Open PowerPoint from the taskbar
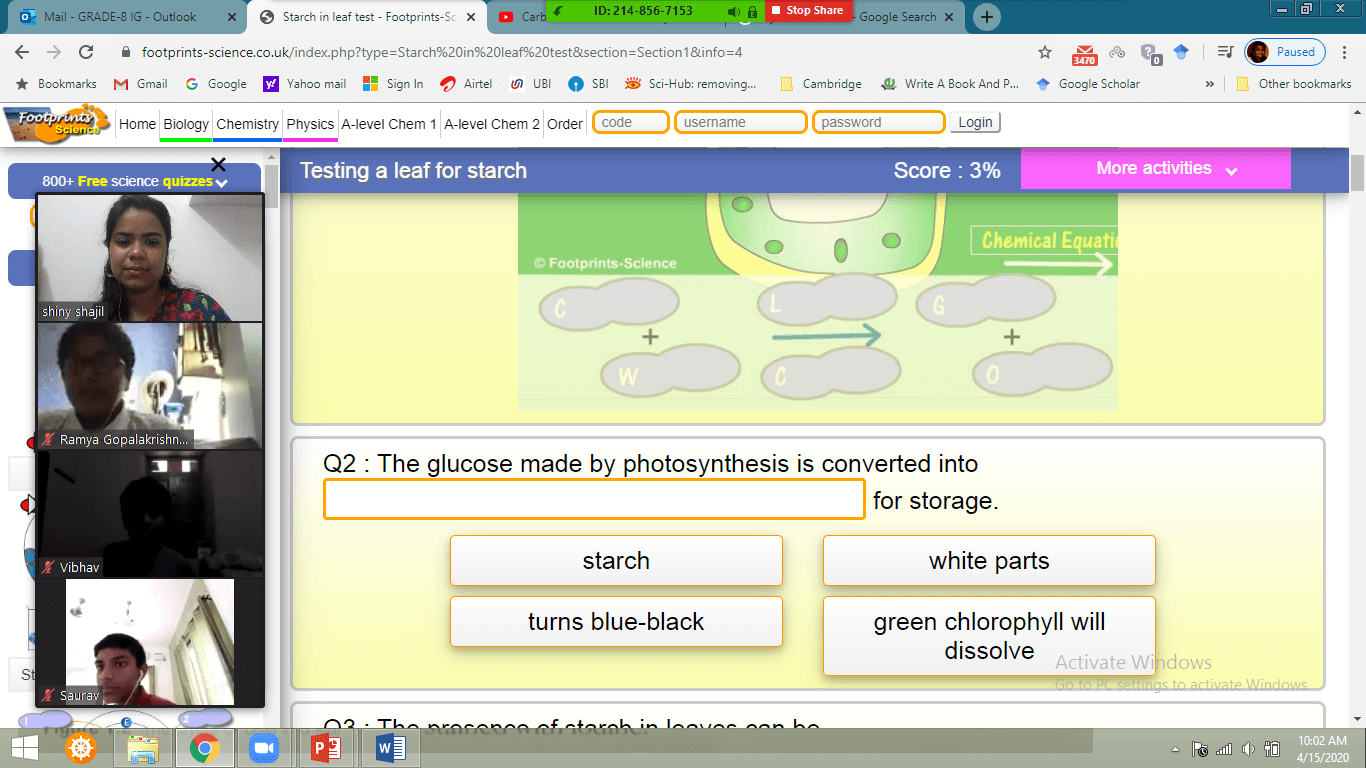Viewport: 1366px width, 768px height. coord(326,748)
